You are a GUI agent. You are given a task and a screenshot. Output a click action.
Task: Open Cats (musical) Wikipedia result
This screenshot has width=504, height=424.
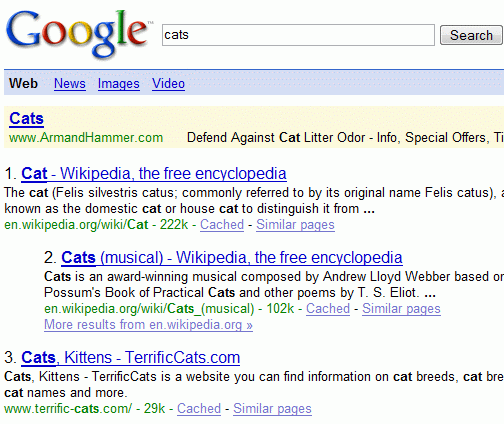tap(232, 258)
